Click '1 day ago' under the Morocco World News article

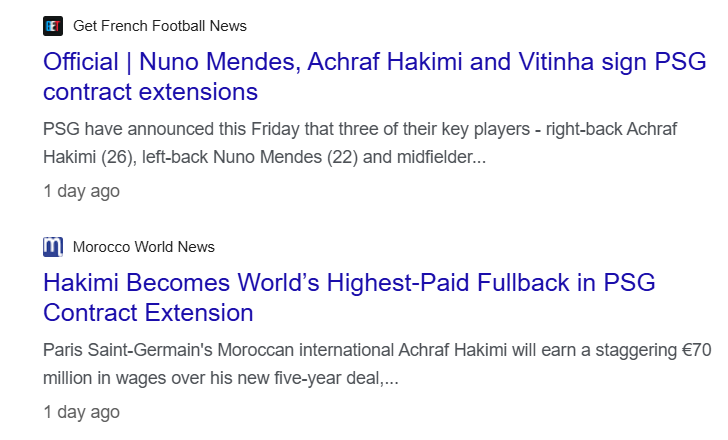pyautogui.click(x=82, y=412)
